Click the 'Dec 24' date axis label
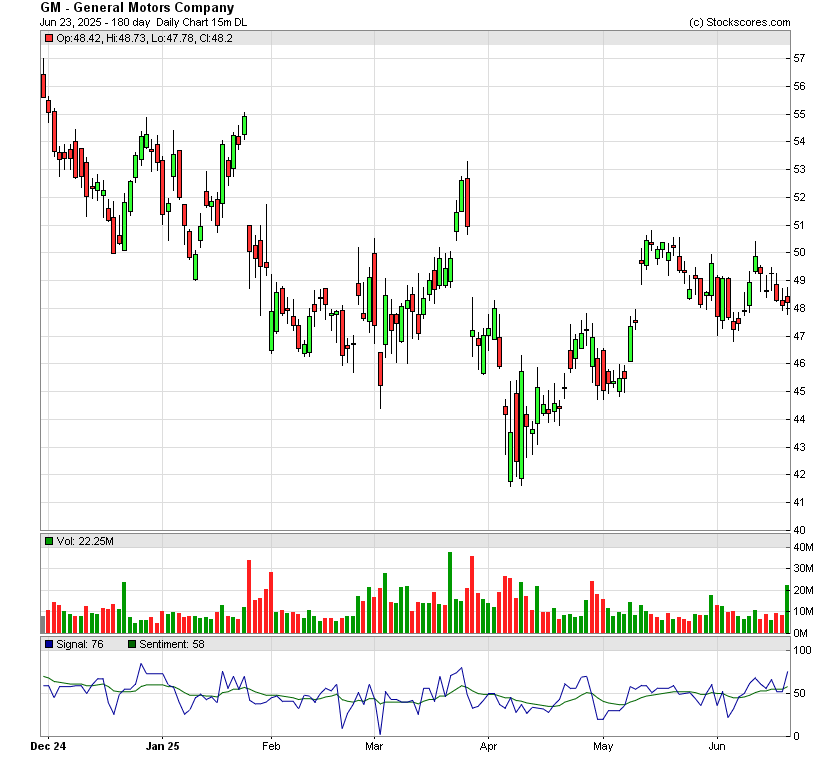This screenshot has height=767, width=830. coord(48,746)
